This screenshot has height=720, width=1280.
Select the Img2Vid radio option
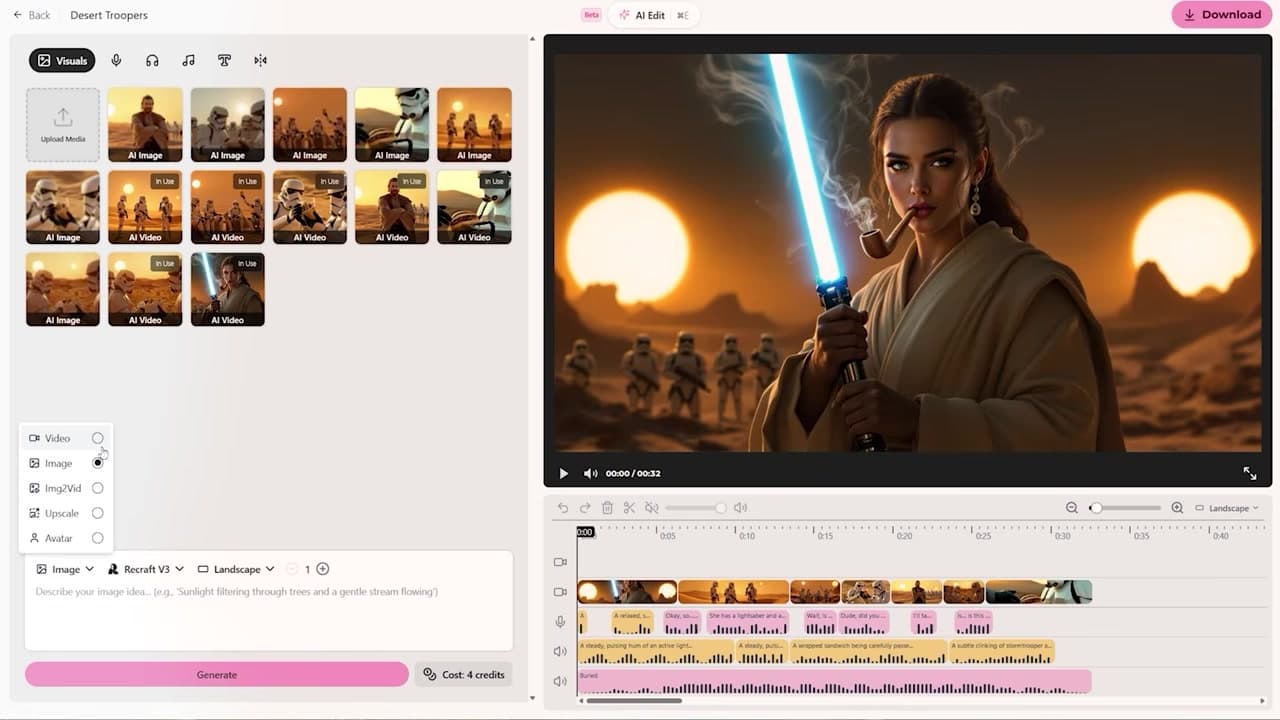pos(97,488)
